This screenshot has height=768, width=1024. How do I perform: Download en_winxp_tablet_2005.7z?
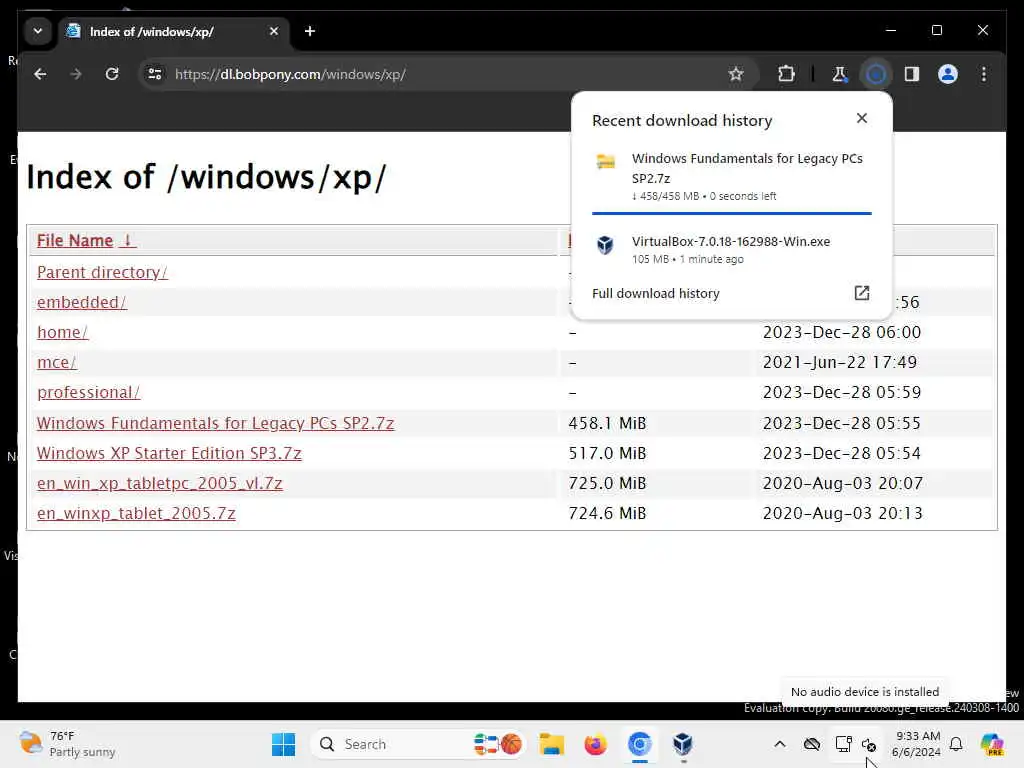(136, 513)
